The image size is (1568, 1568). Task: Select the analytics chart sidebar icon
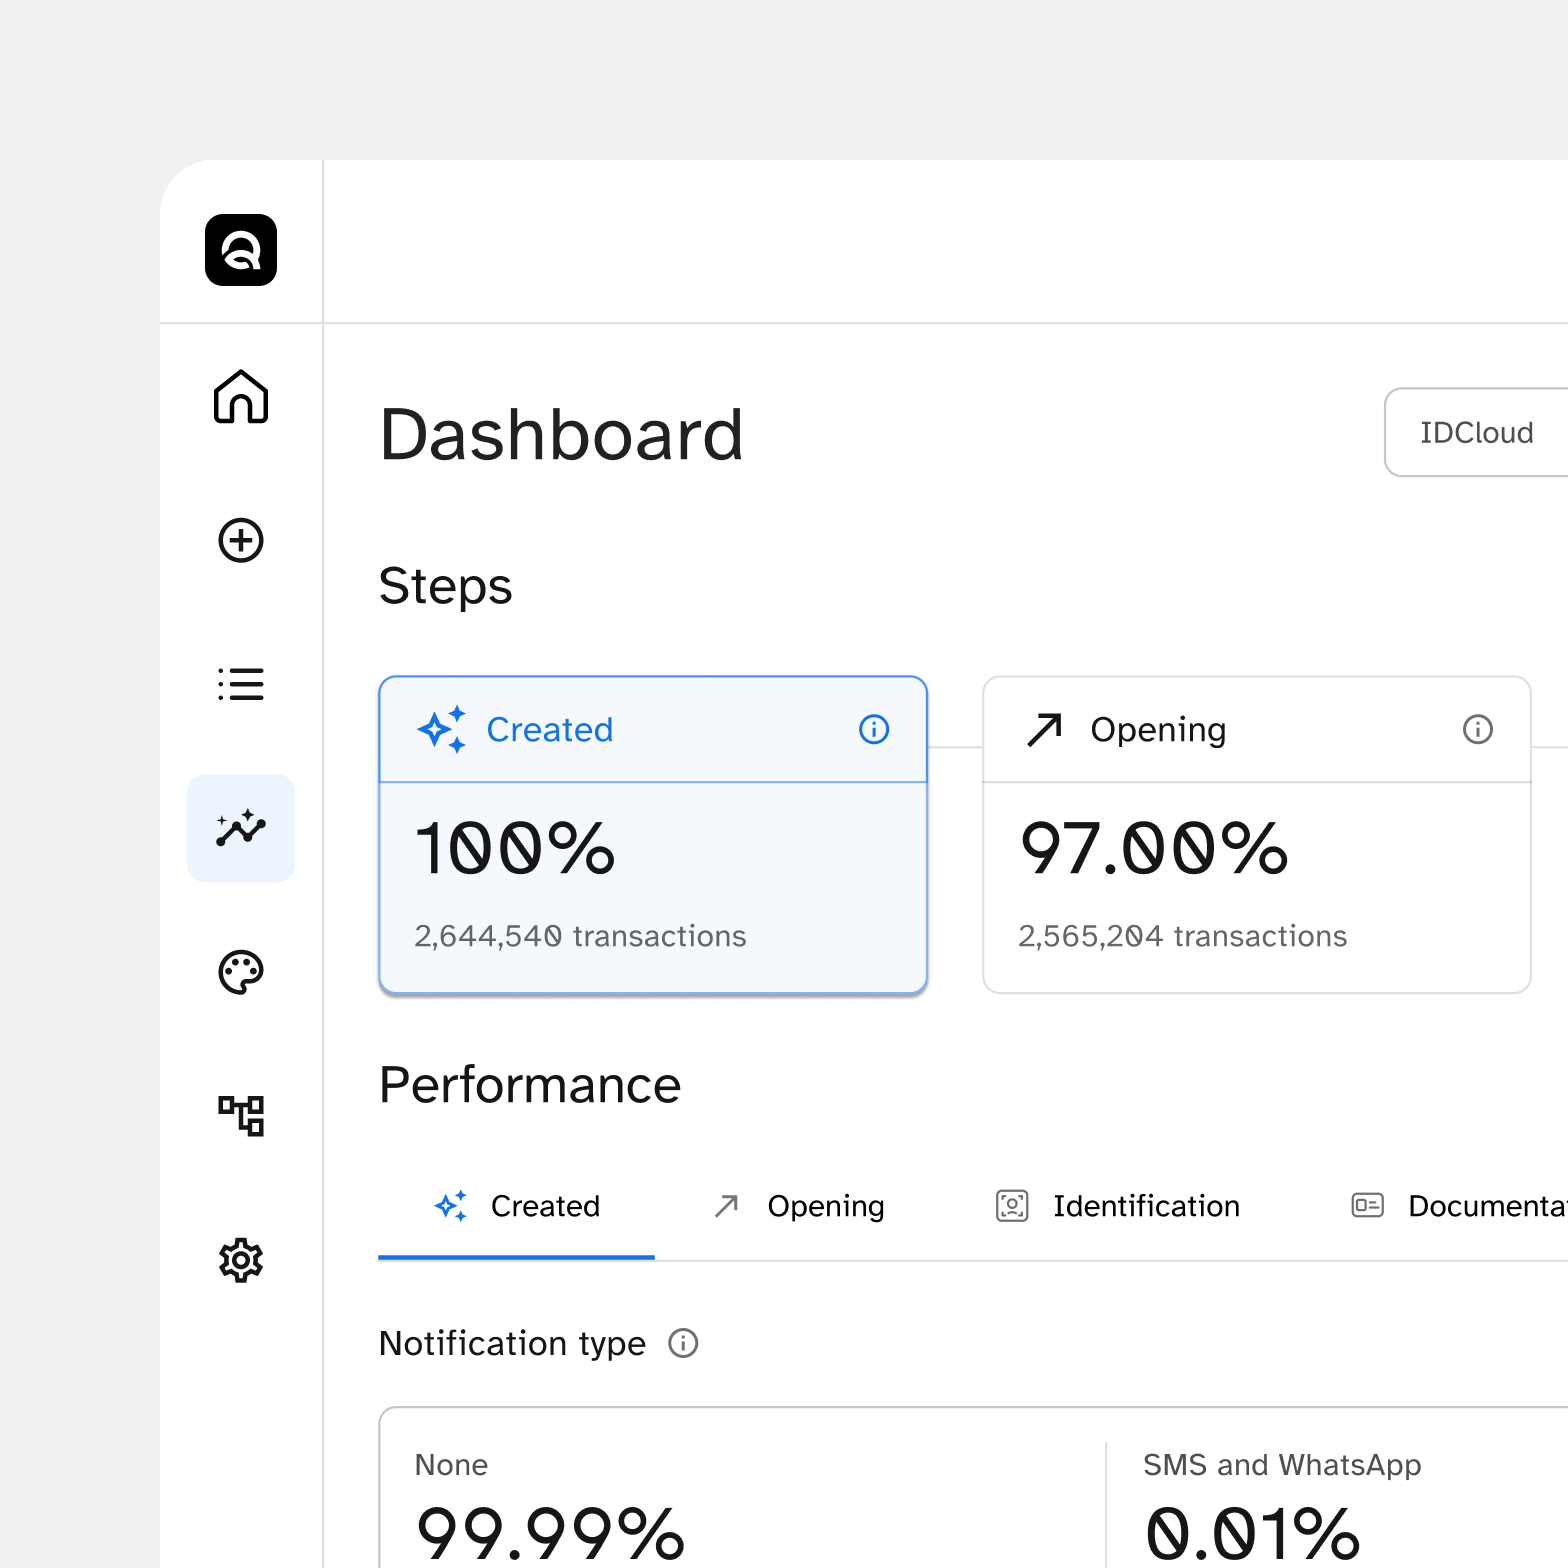(x=241, y=828)
